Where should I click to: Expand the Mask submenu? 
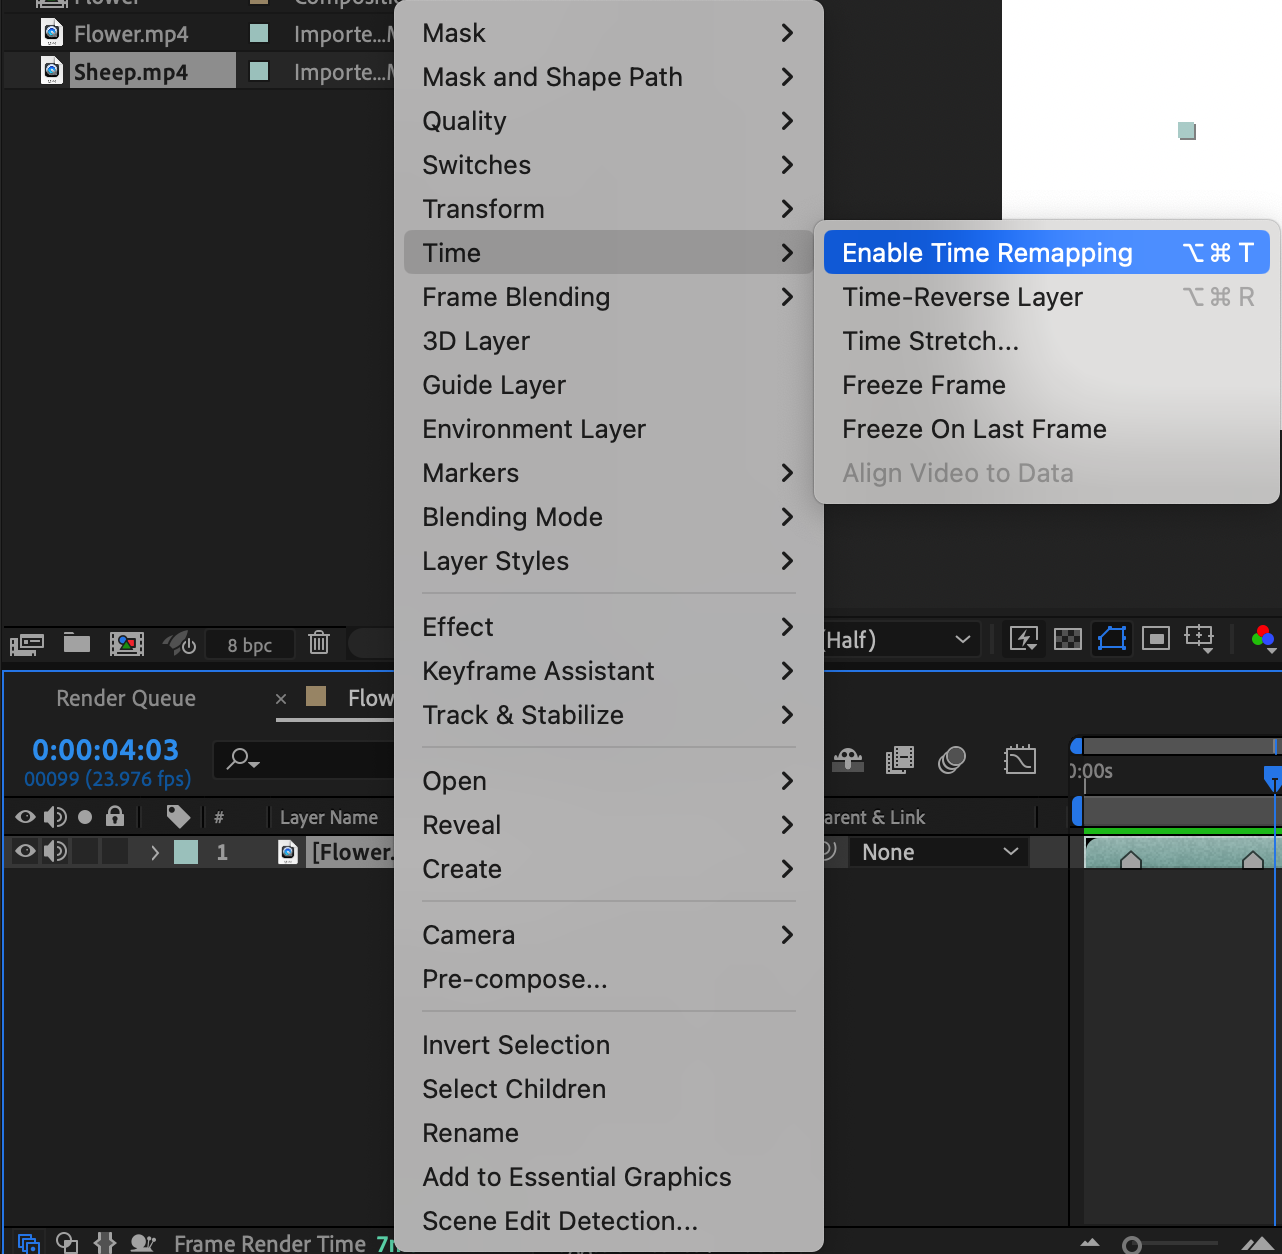pos(608,33)
